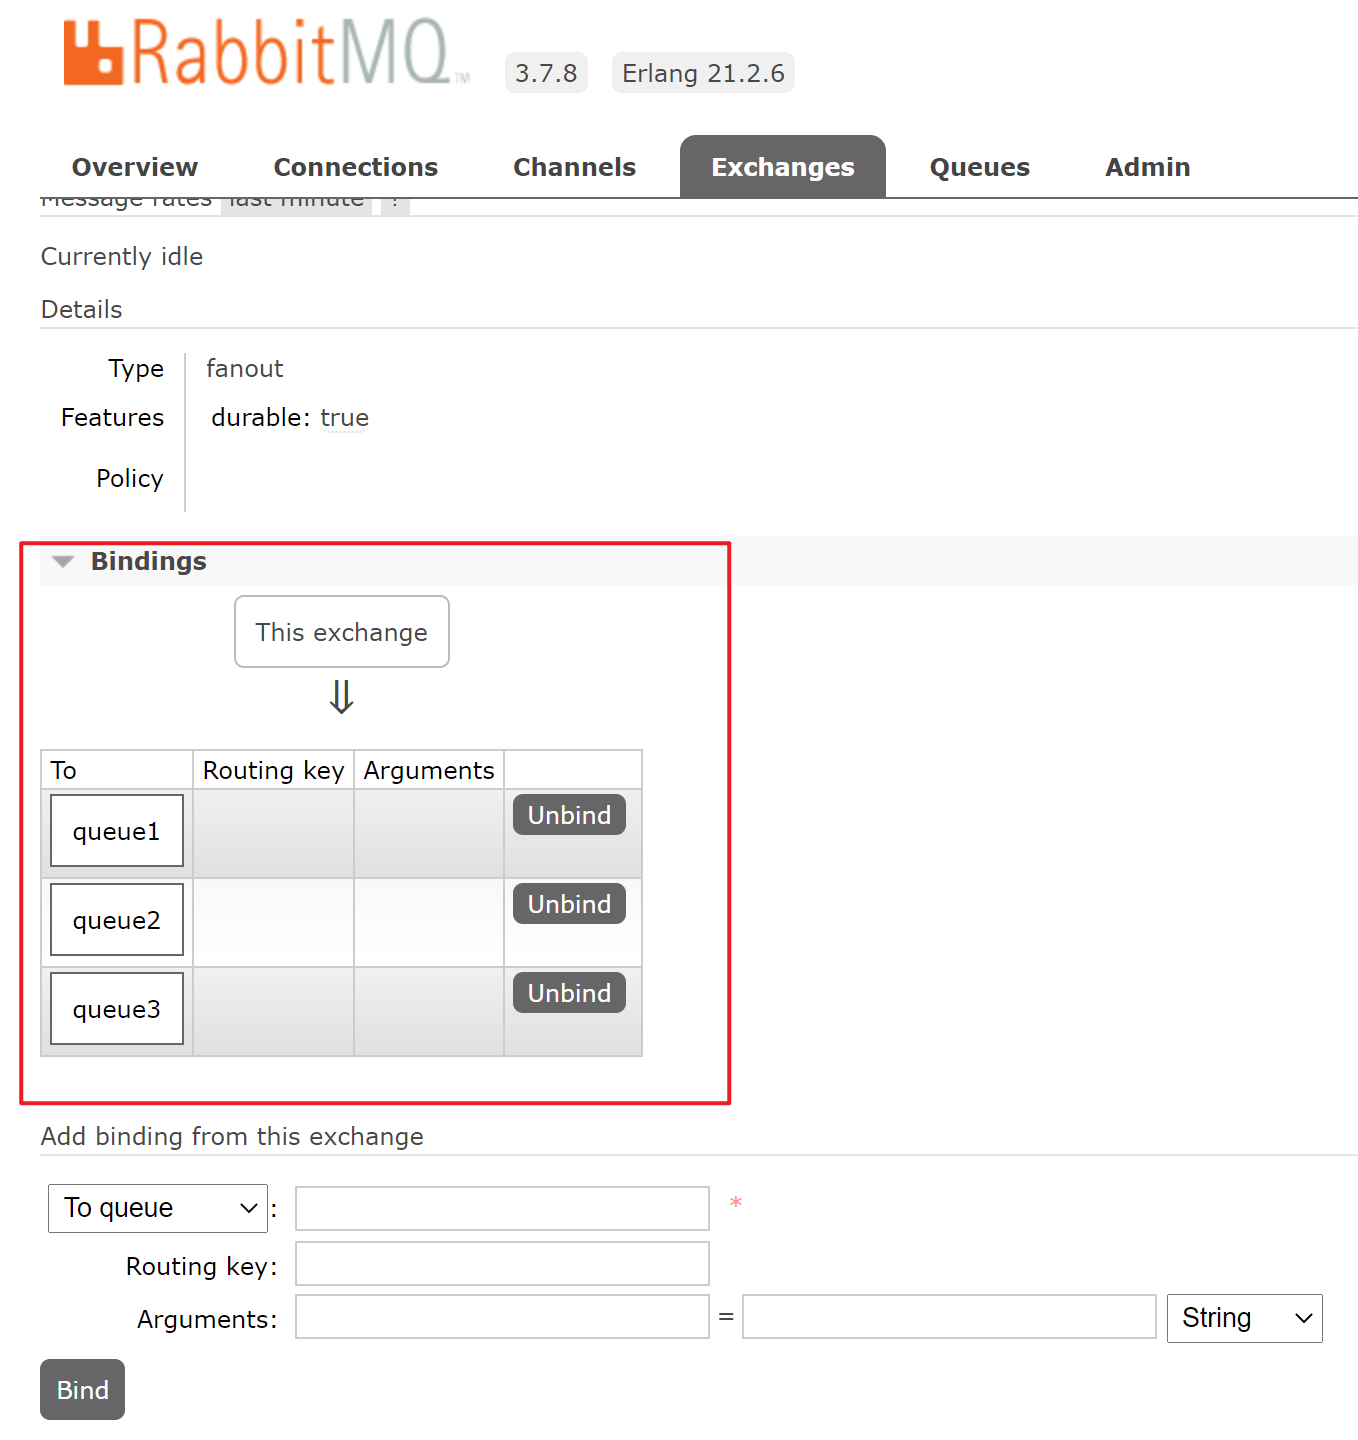Expand the To queue dropdown

(x=158, y=1208)
